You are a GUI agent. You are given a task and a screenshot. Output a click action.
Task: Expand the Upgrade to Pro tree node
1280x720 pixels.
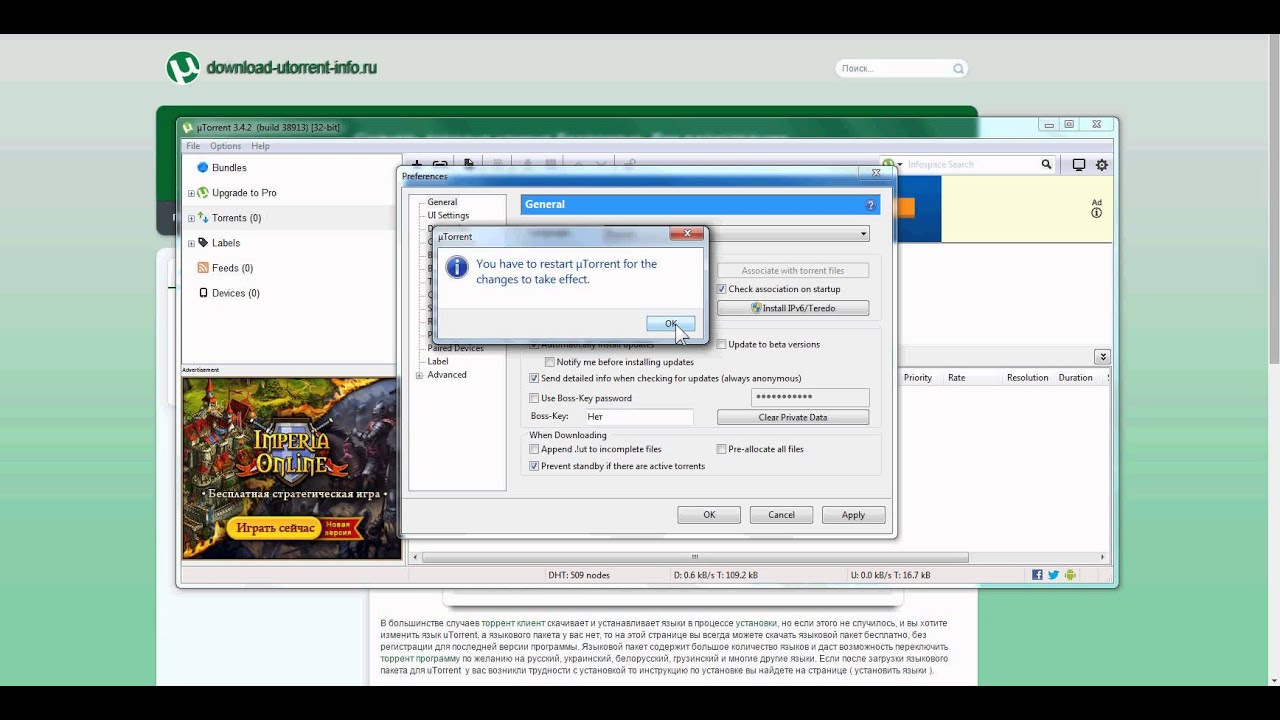point(191,193)
